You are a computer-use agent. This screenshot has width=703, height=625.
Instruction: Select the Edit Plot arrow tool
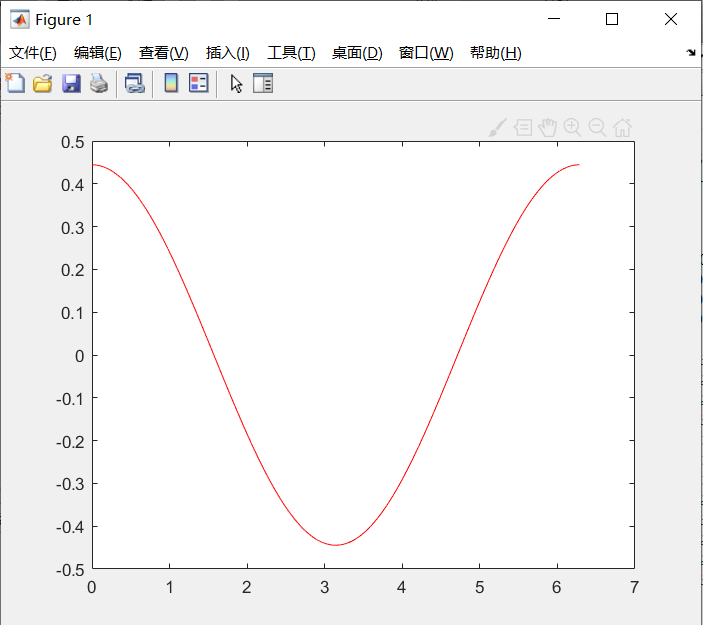point(236,83)
